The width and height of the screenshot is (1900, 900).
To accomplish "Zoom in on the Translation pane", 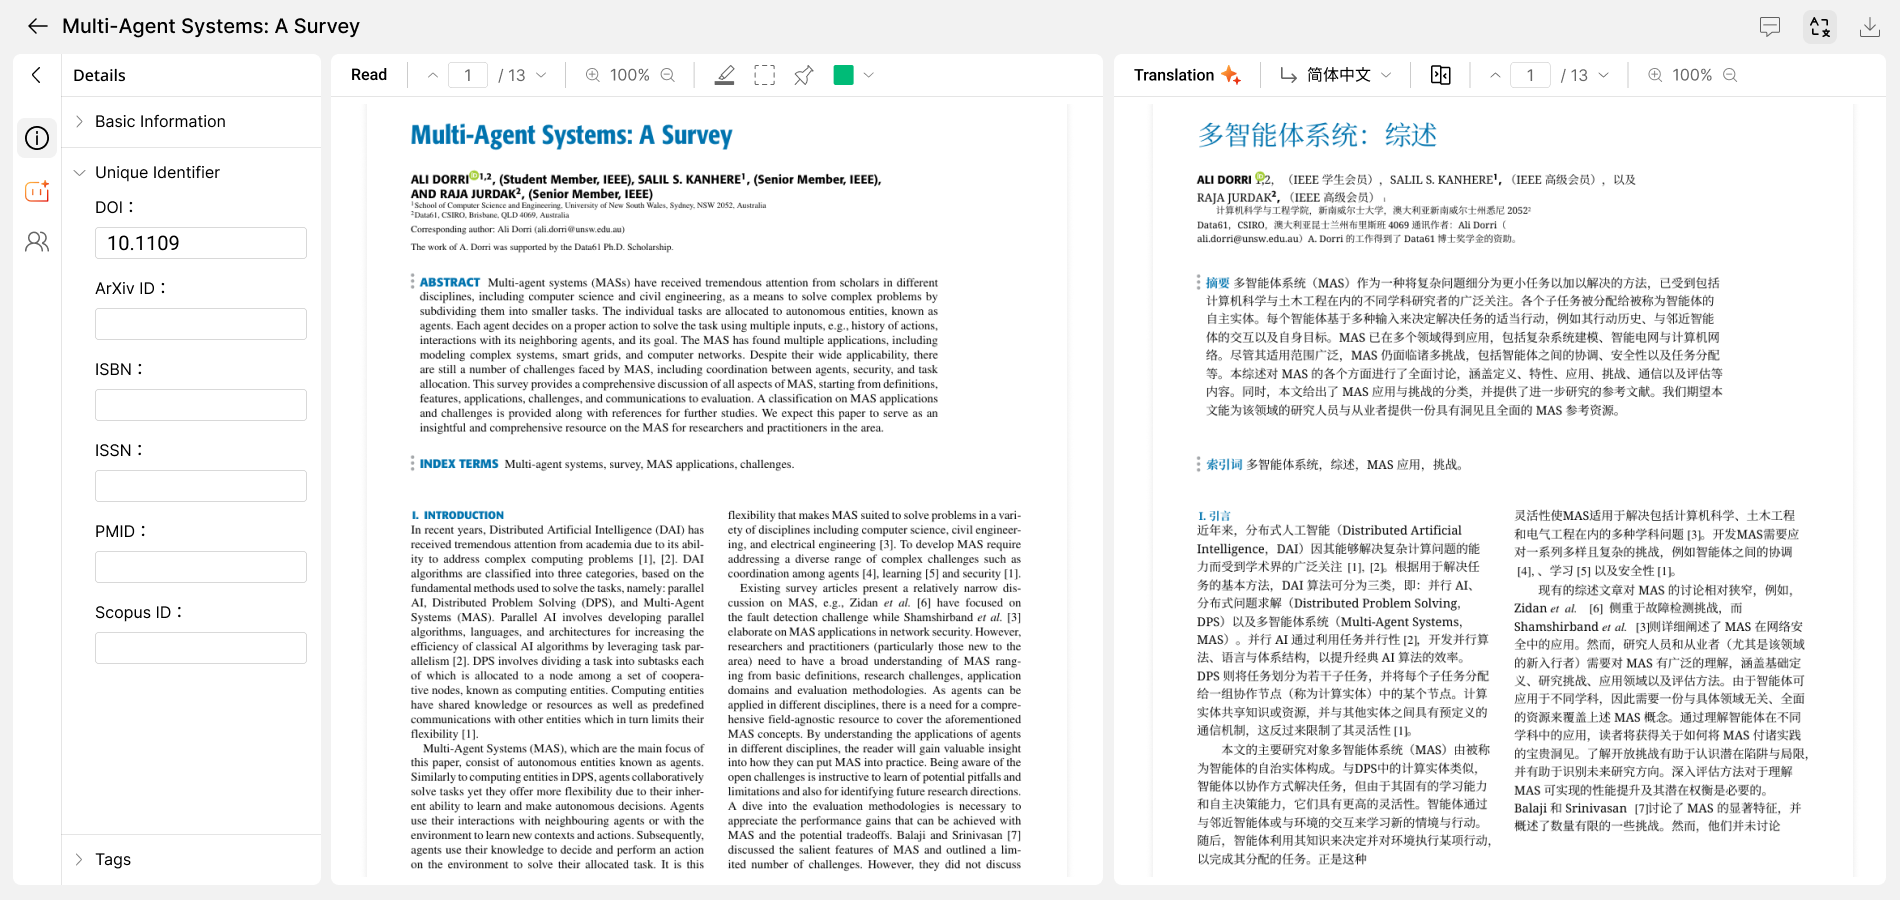I will click(x=1655, y=75).
